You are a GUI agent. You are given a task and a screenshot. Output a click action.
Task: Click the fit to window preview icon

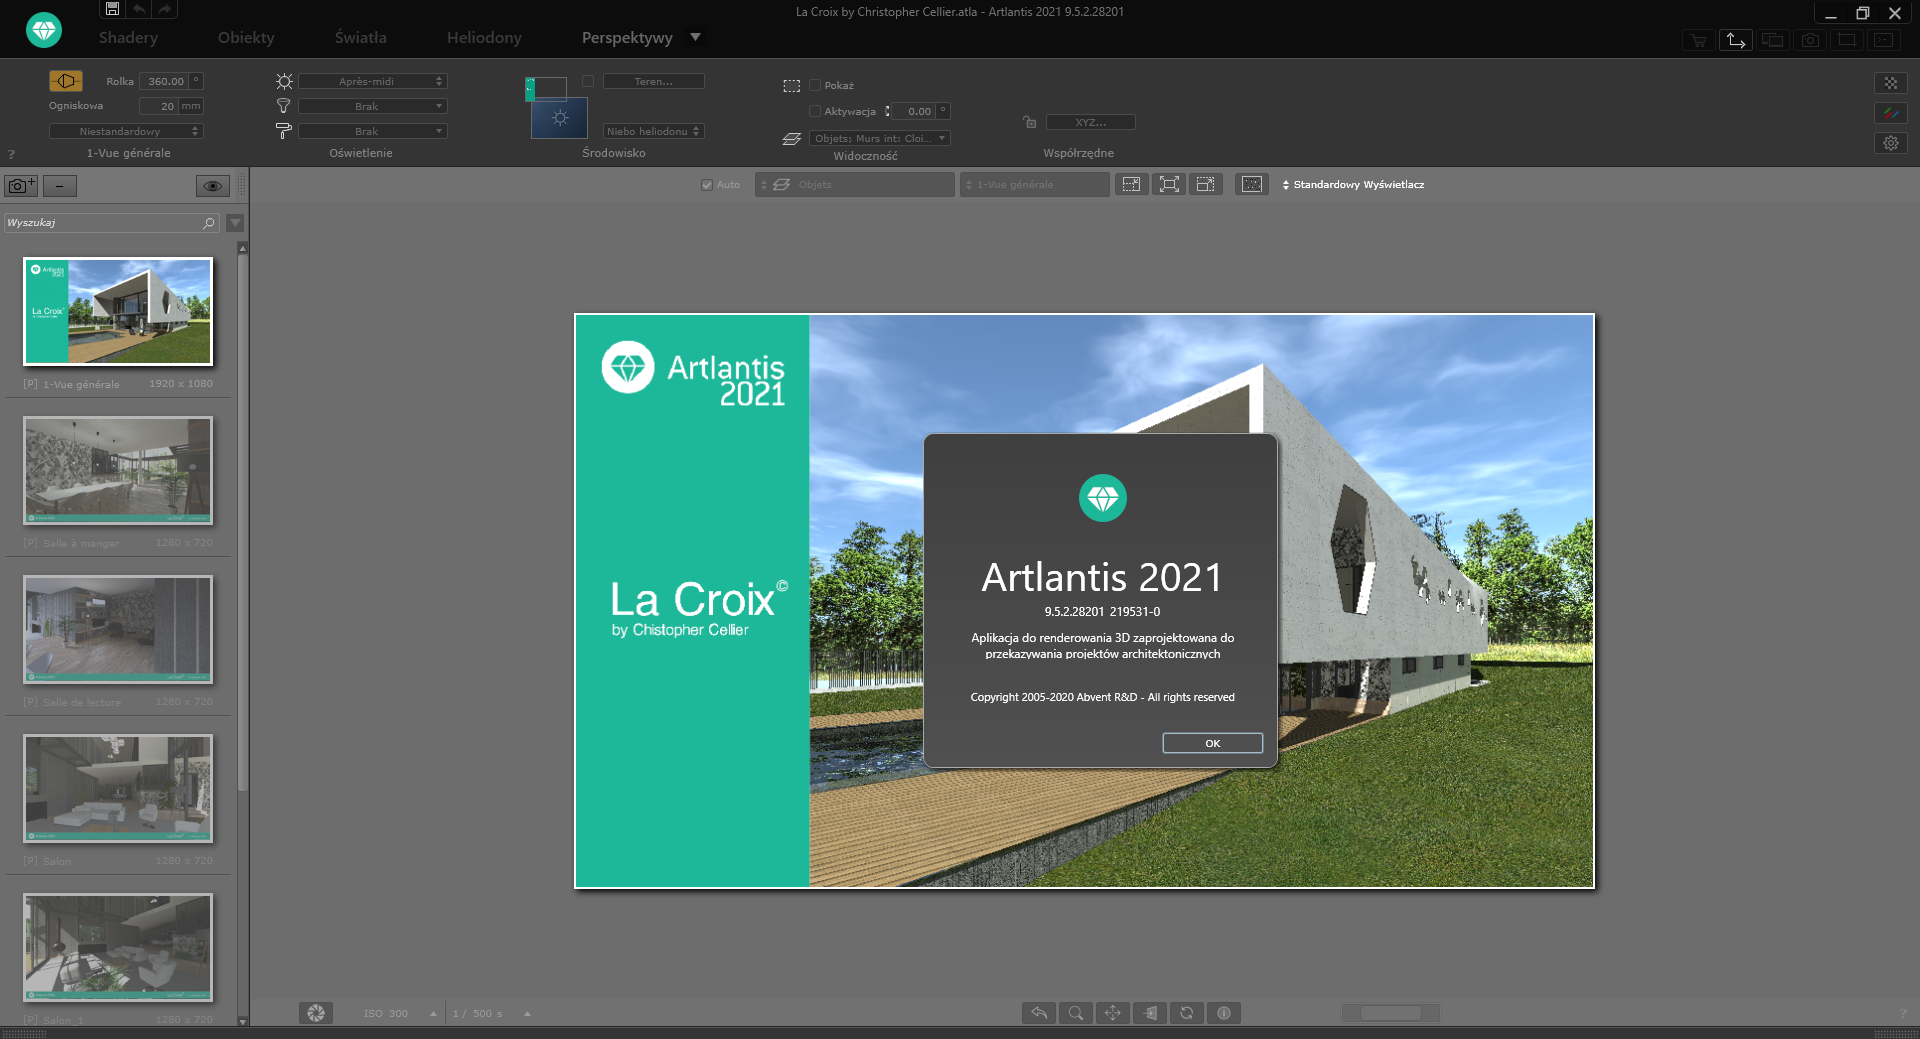[1169, 184]
